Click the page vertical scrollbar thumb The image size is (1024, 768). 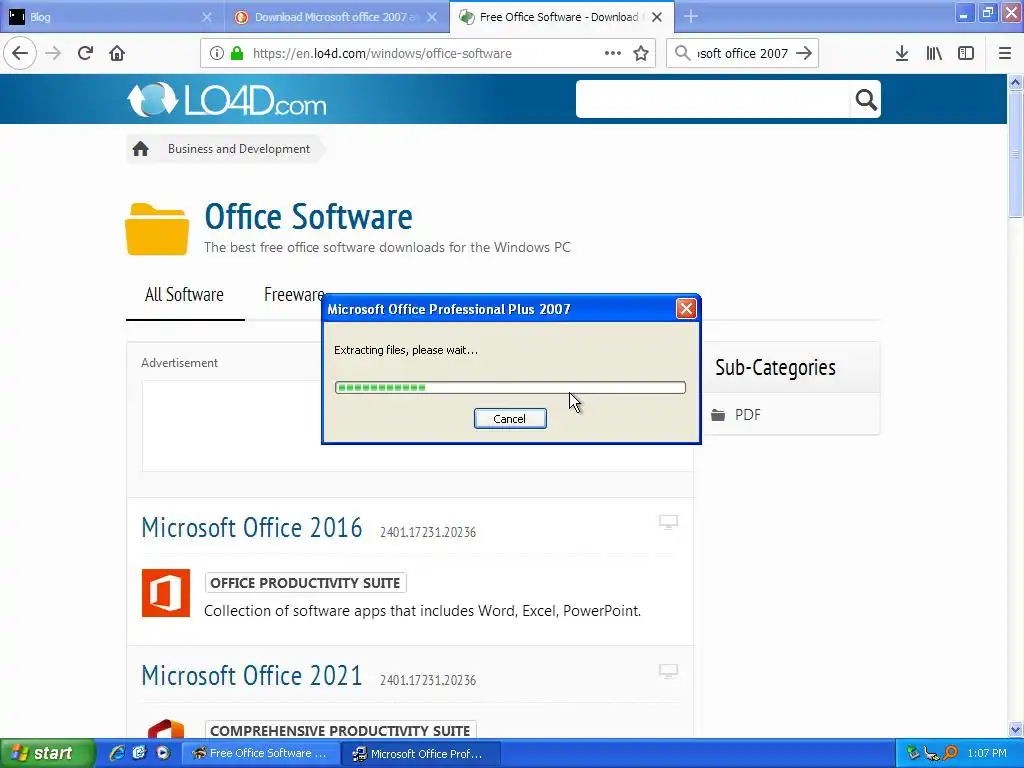coord(1015,154)
